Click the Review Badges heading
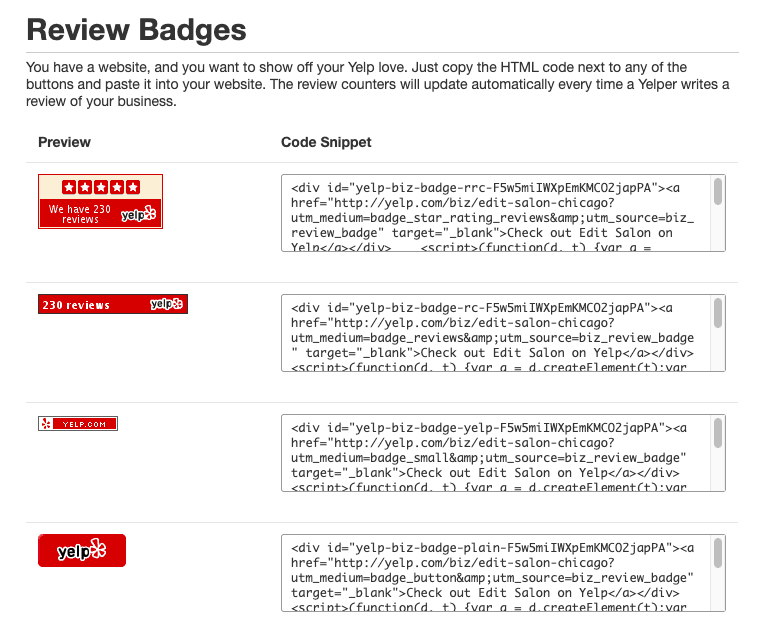760x644 pixels. [136, 30]
